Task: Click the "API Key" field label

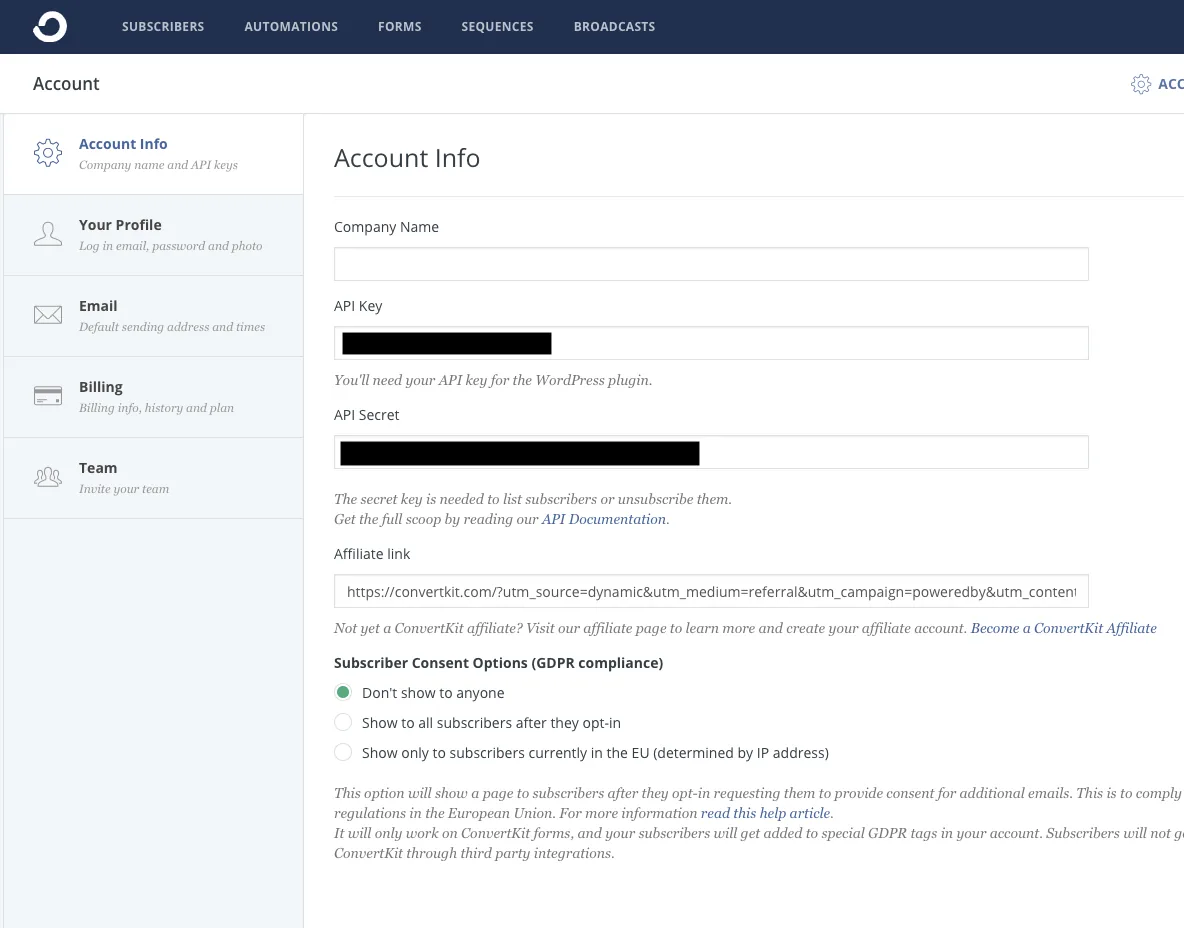Action: point(358,307)
